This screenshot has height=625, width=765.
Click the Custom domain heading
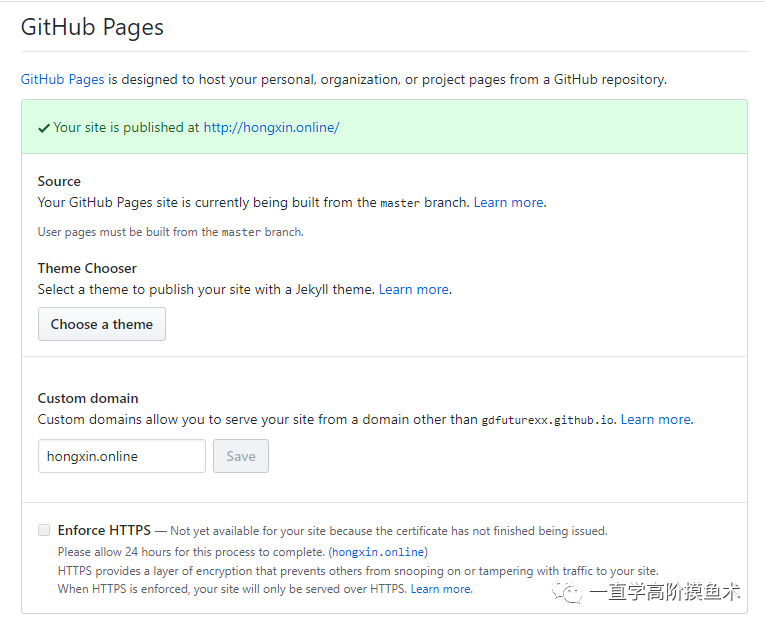88,398
